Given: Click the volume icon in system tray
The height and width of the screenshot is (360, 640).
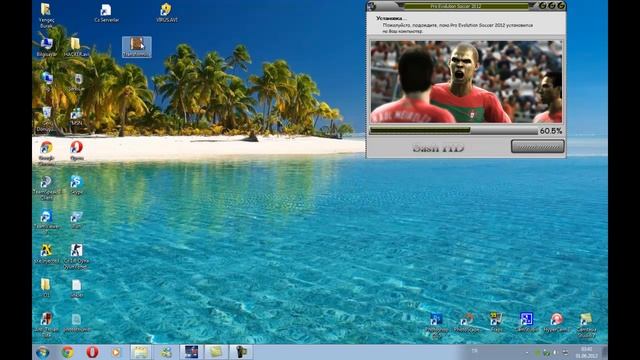Looking at the screenshot, I should pos(556,352).
